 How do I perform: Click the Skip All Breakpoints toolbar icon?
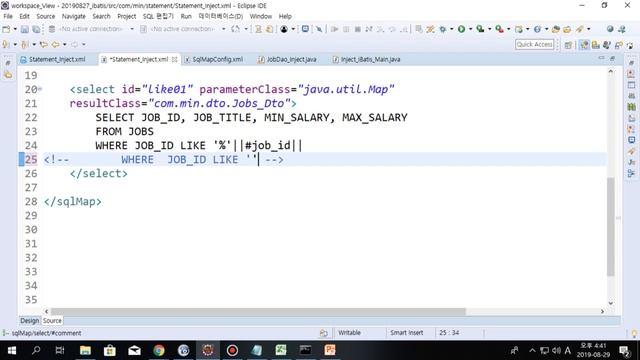point(319,29)
